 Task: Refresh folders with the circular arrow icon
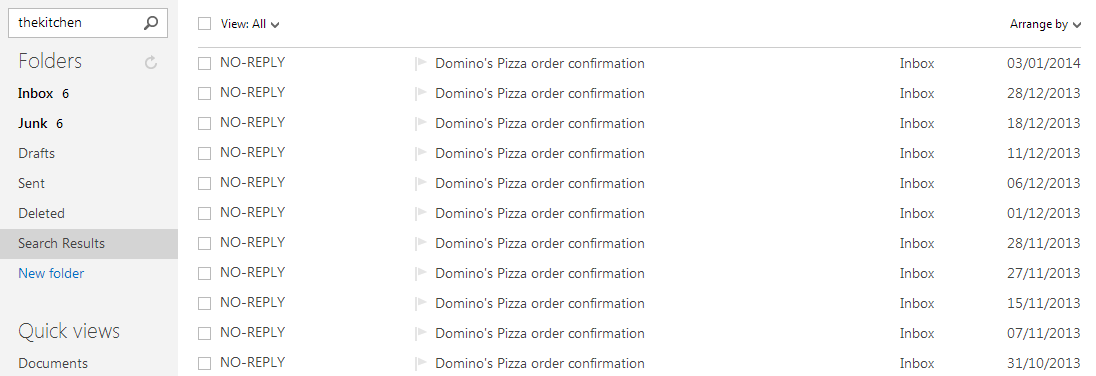(150, 63)
